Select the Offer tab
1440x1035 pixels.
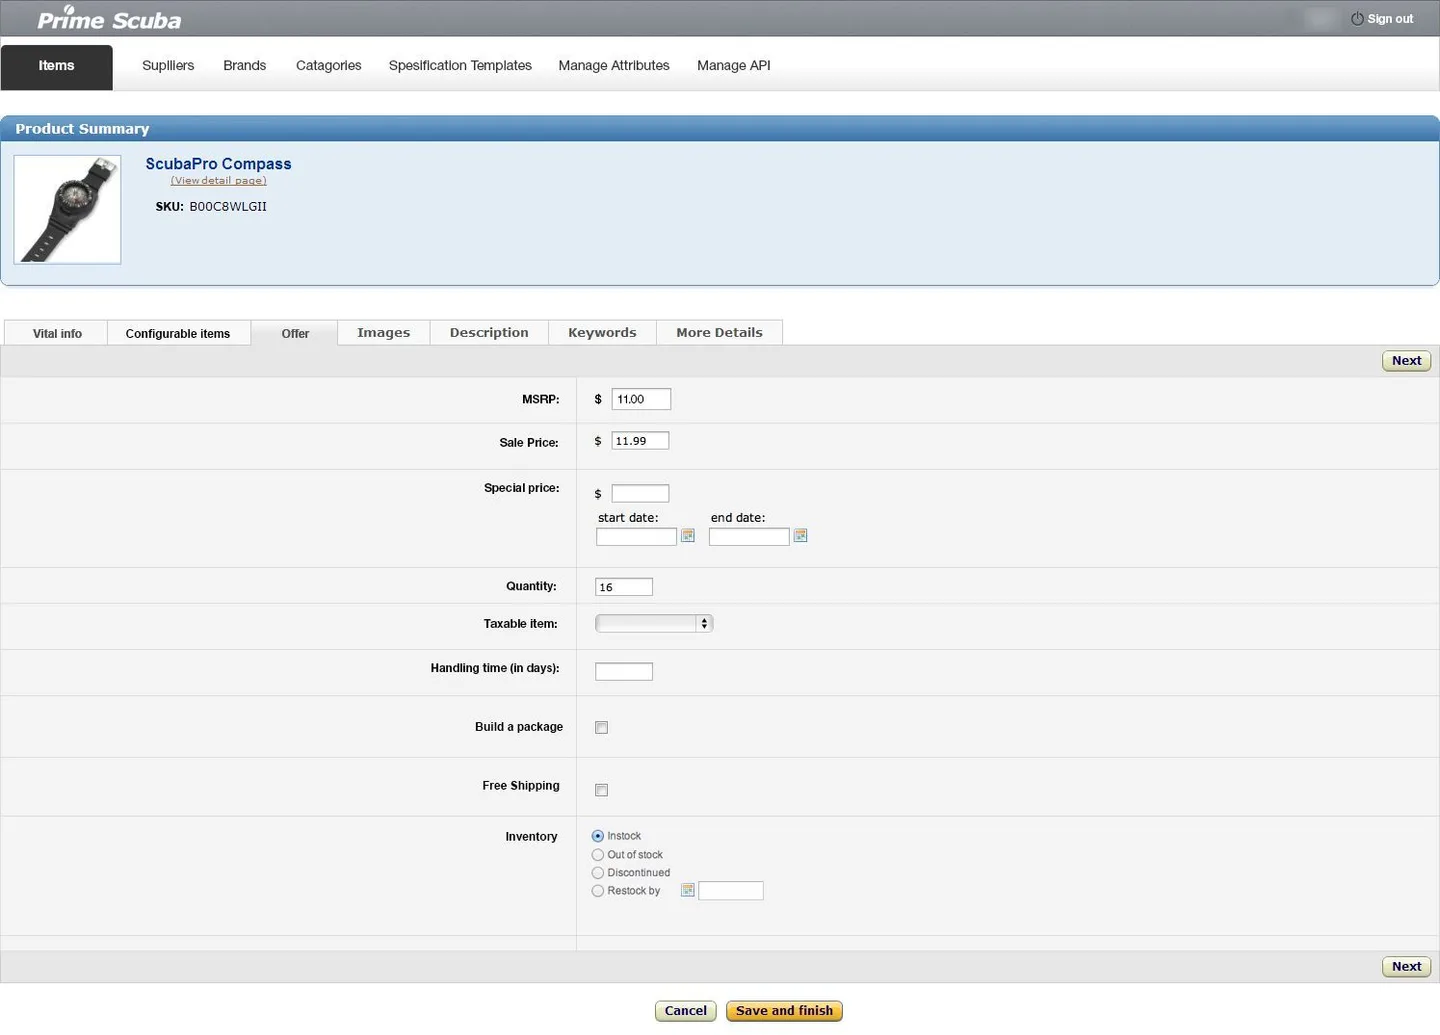point(295,333)
